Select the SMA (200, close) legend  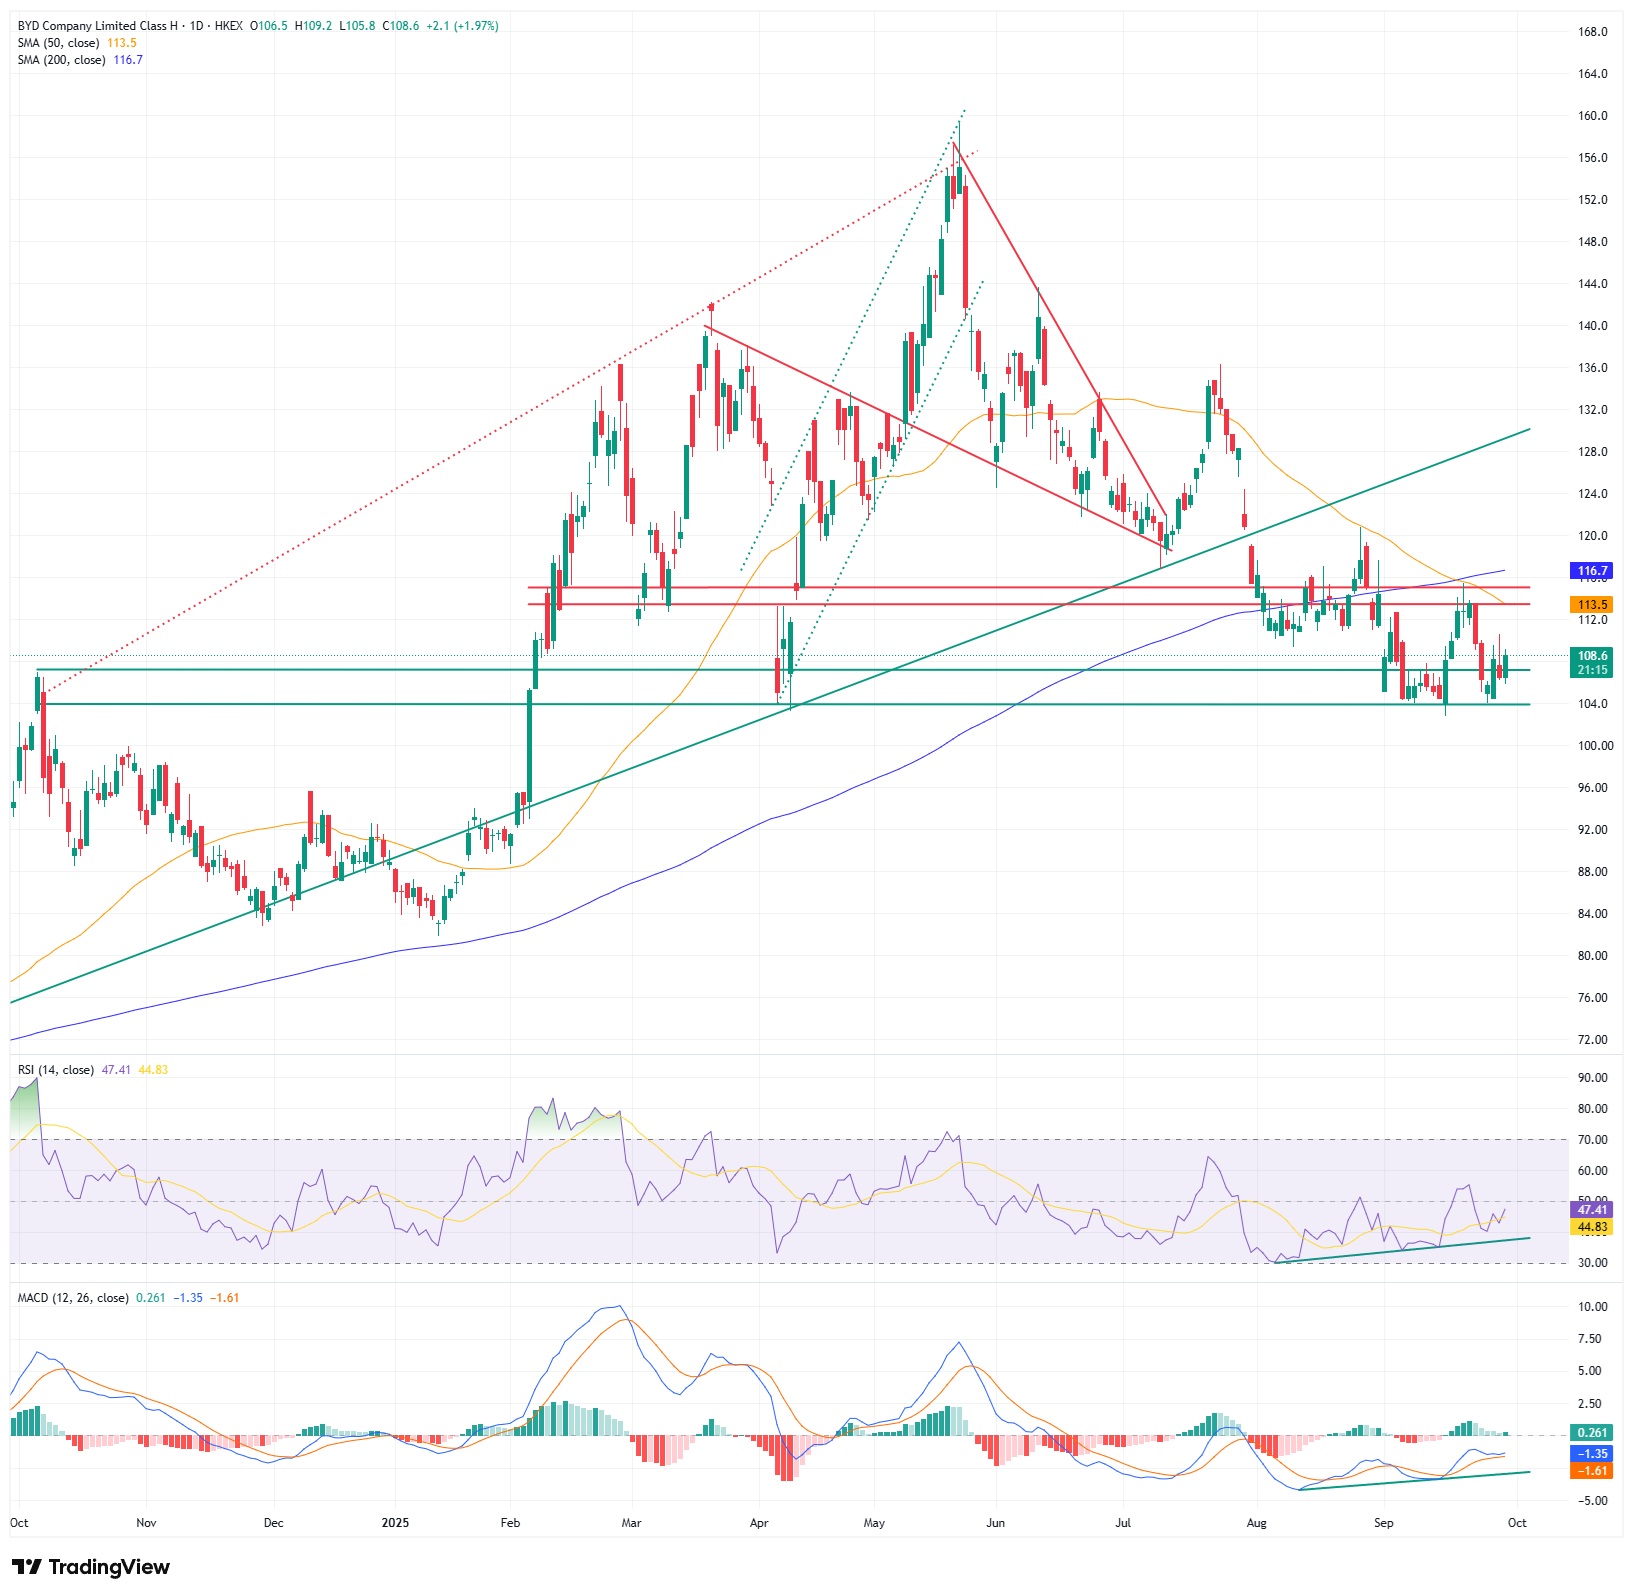click(x=61, y=60)
